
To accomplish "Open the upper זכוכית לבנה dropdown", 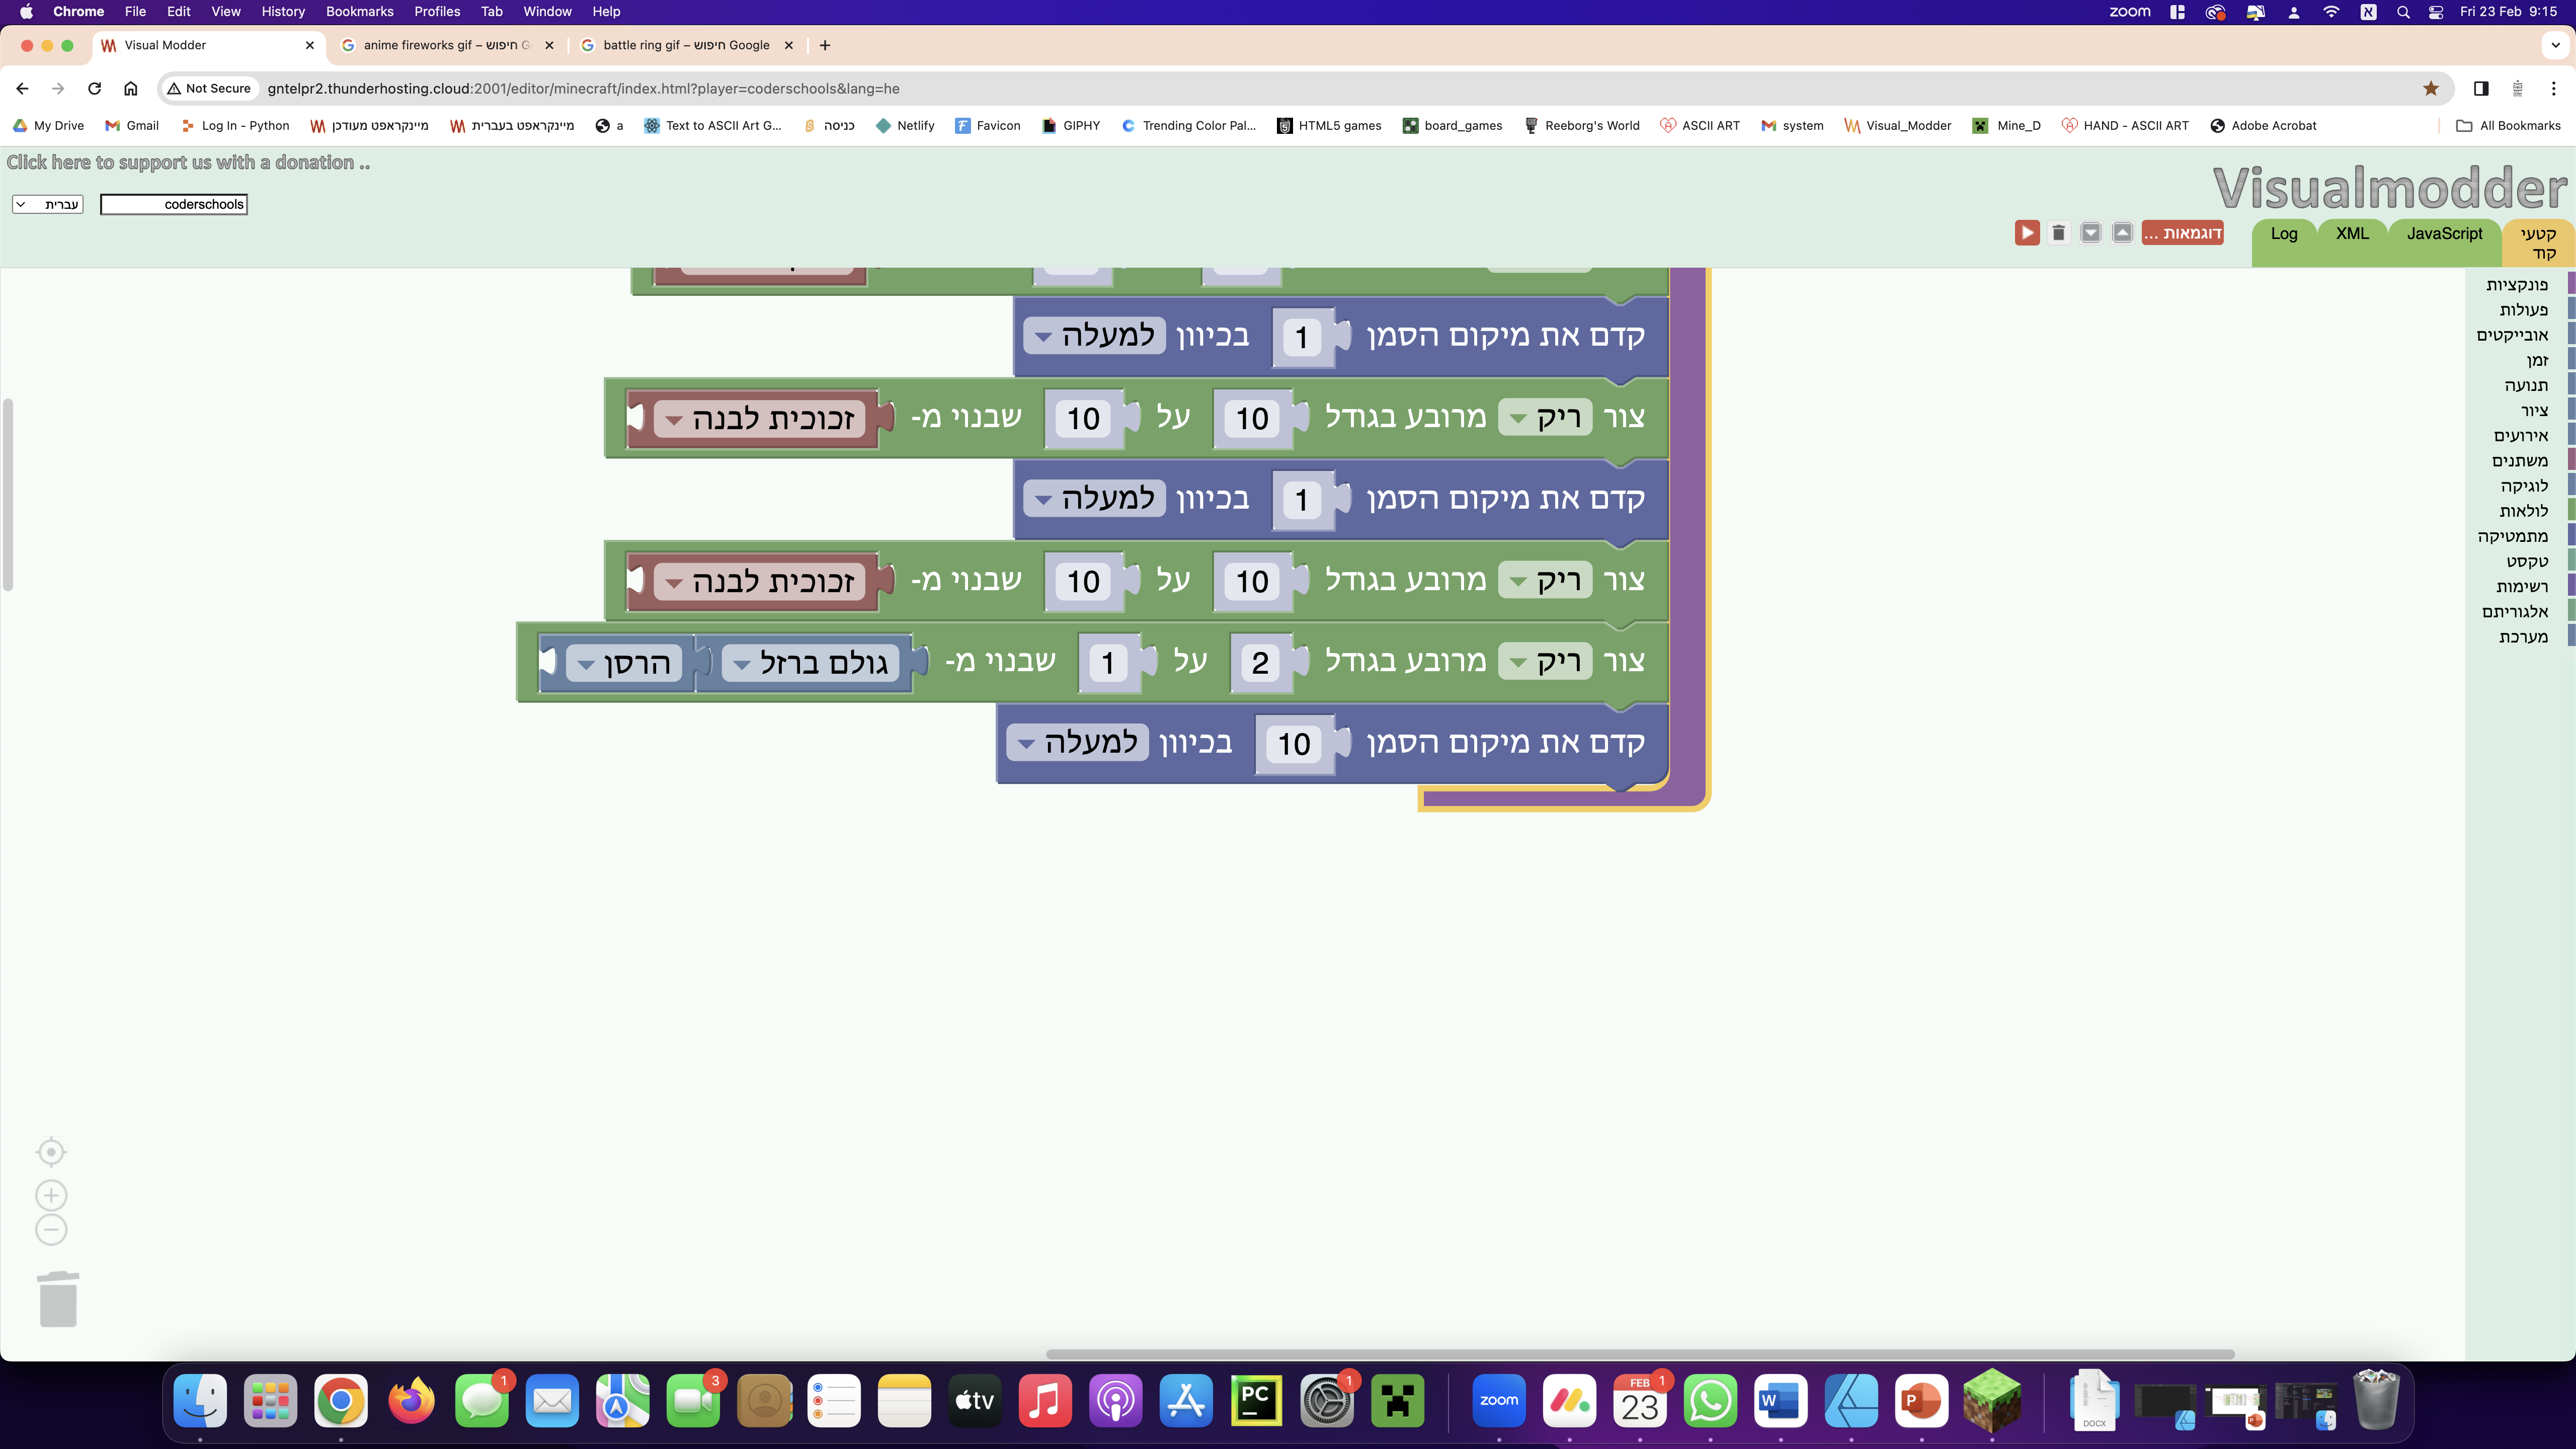I will coord(760,418).
